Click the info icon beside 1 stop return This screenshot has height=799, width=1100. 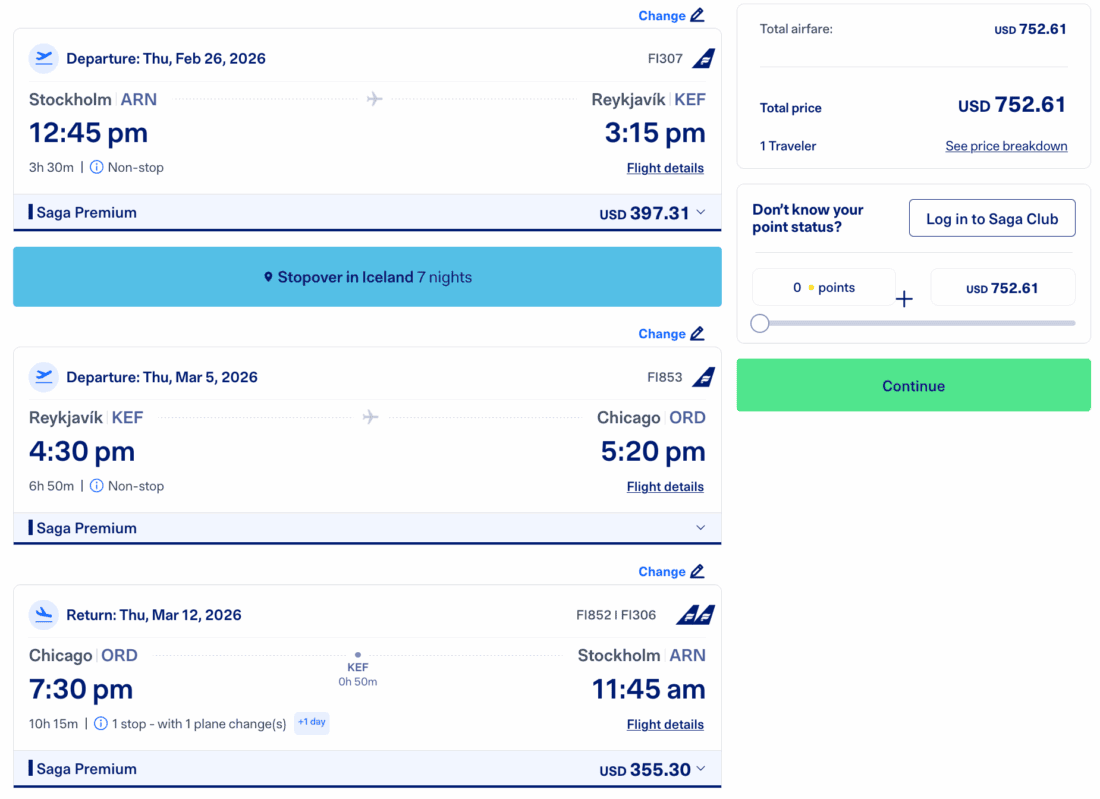coord(101,724)
